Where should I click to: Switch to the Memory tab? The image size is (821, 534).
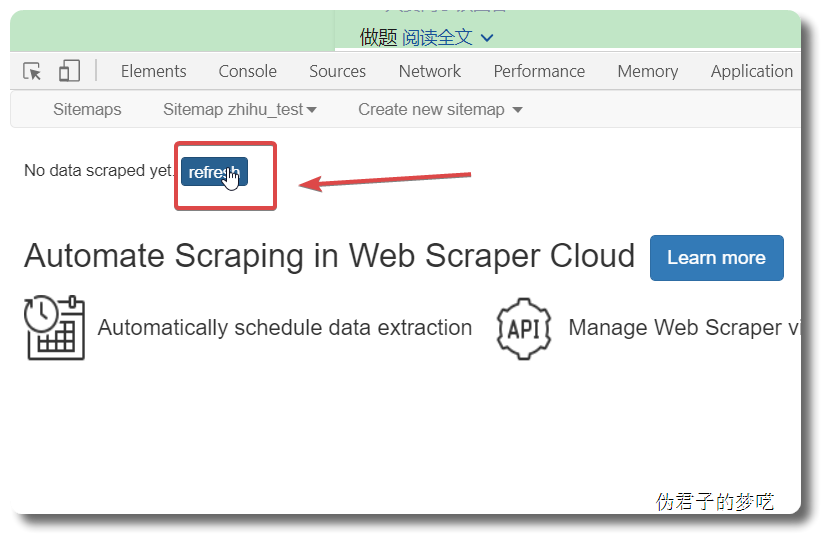point(648,71)
